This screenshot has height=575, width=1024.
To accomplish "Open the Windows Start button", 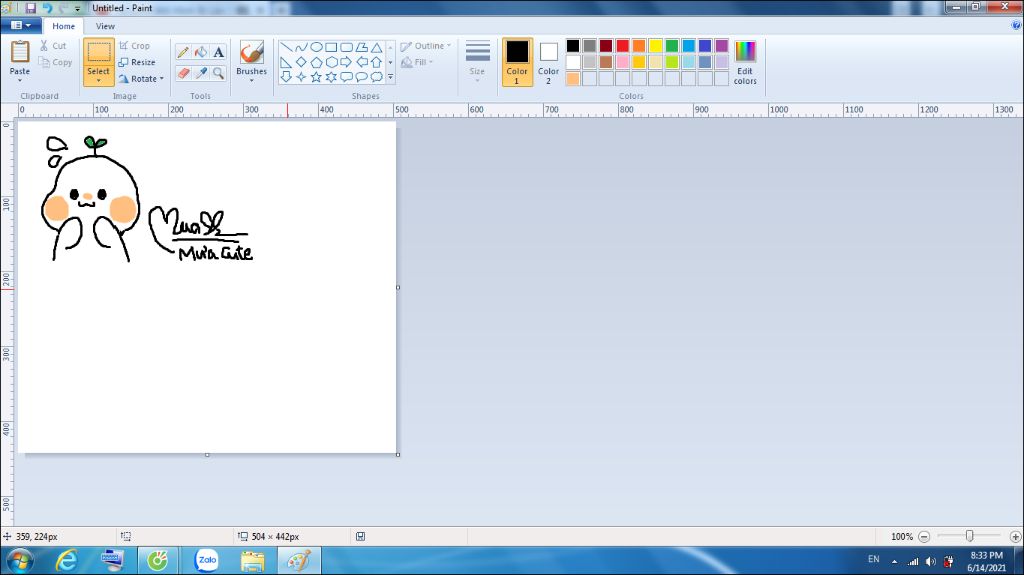I will coord(20,561).
